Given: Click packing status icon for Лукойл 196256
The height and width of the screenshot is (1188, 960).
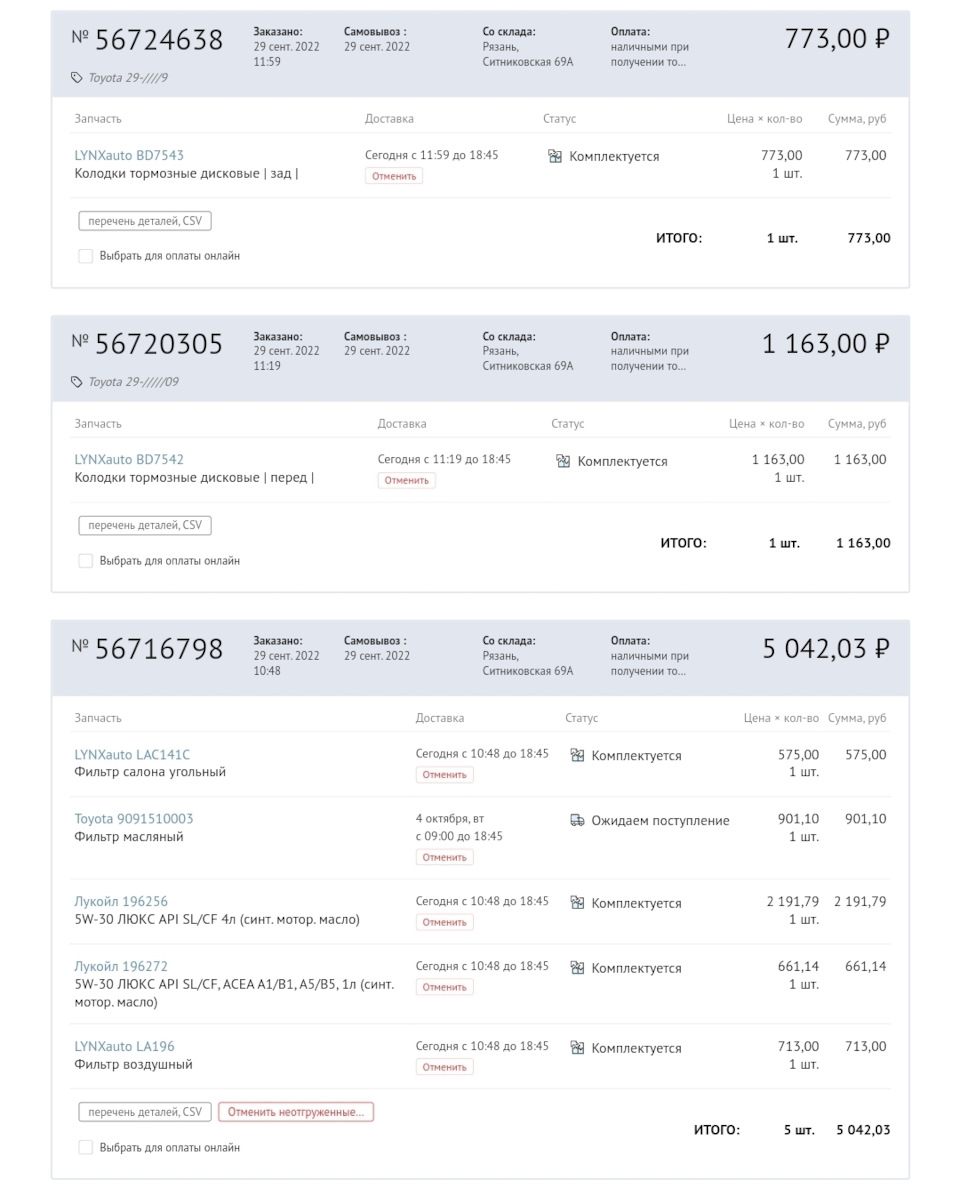Looking at the screenshot, I should pos(577,903).
